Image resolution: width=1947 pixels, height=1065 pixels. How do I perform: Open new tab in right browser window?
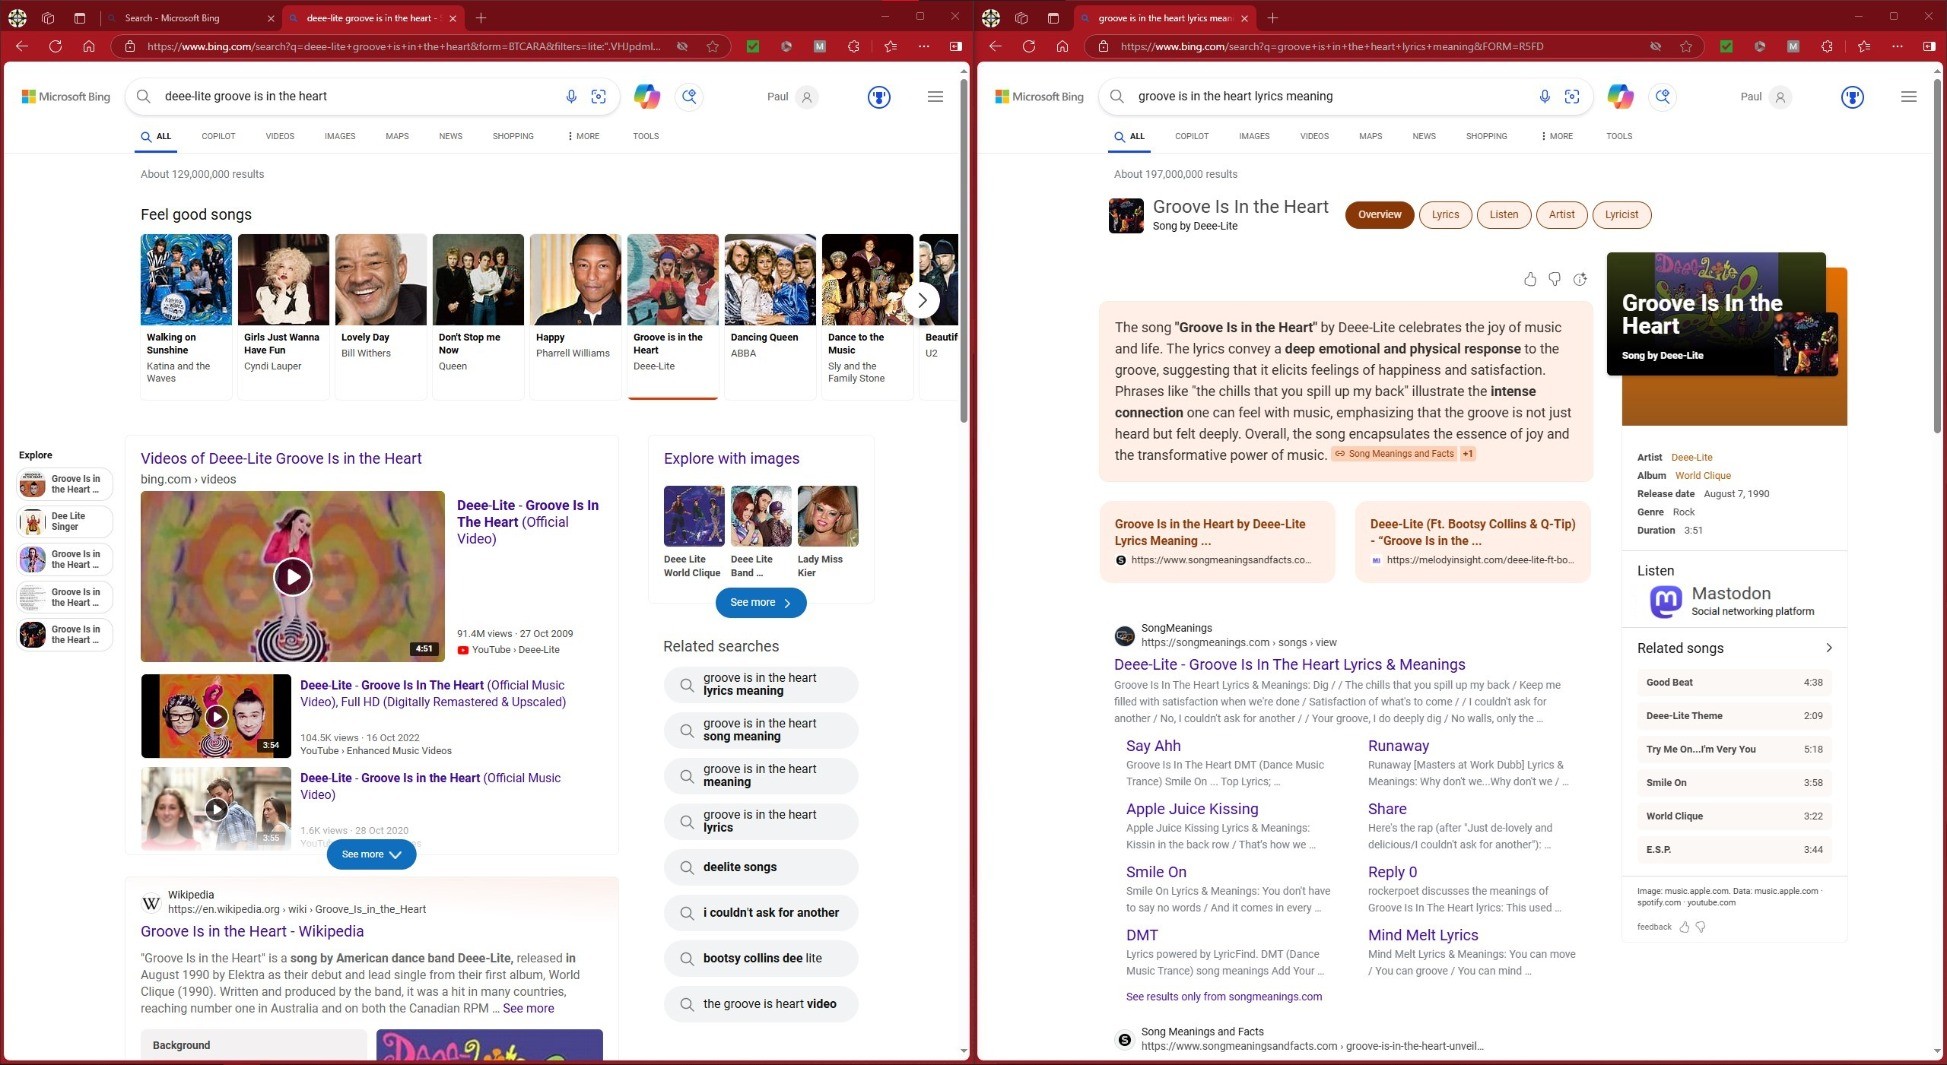coord(1272,18)
